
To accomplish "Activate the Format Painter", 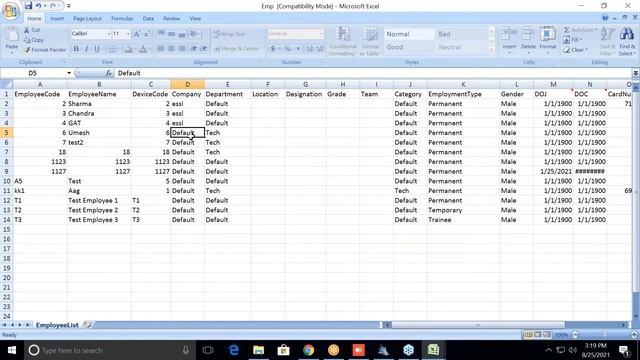I will [44, 50].
